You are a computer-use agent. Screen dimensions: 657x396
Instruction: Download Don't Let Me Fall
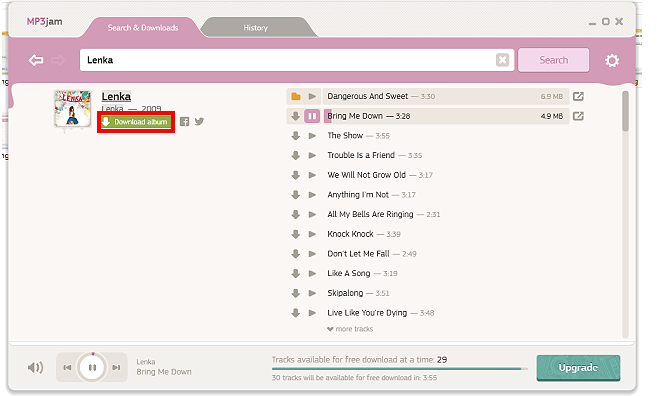pos(296,254)
